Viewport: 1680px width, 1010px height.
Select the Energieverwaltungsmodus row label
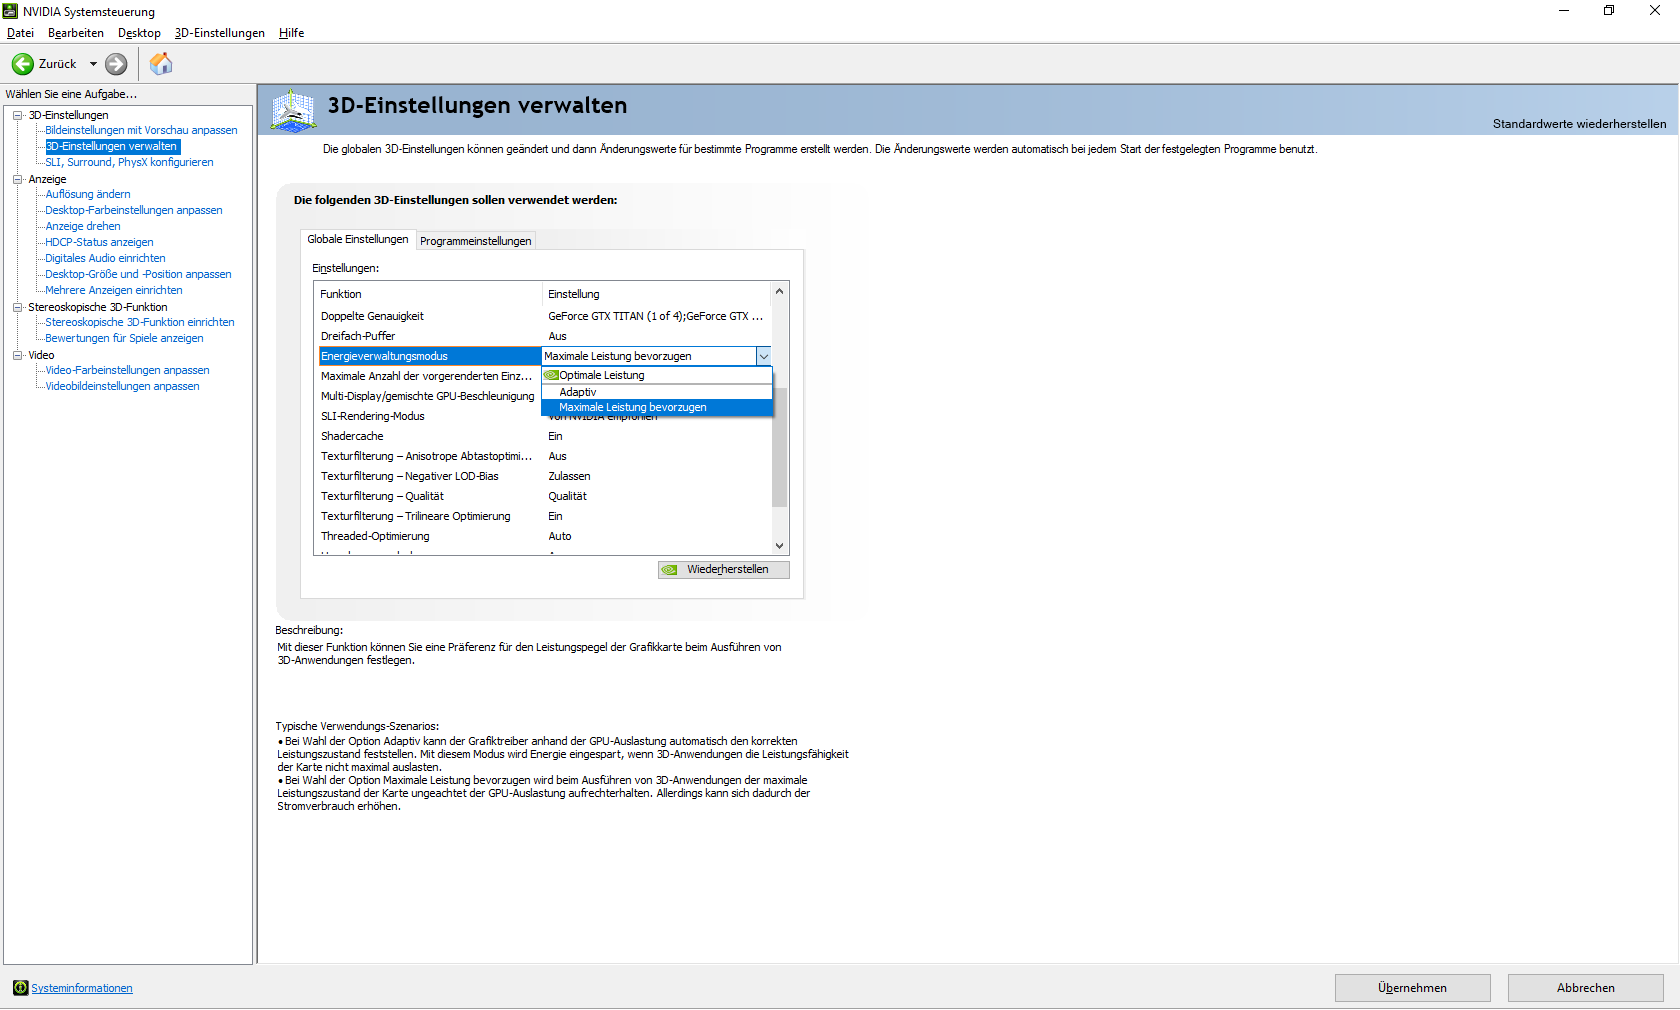(429, 356)
